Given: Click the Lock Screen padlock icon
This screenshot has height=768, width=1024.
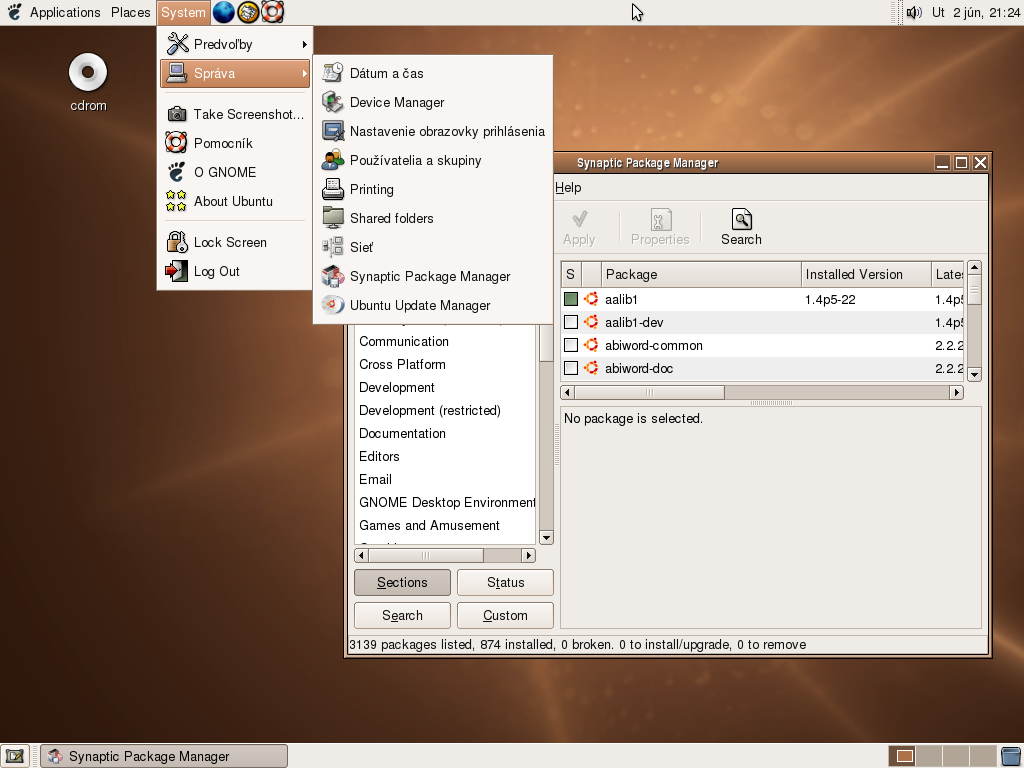Looking at the screenshot, I should (176, 242).
